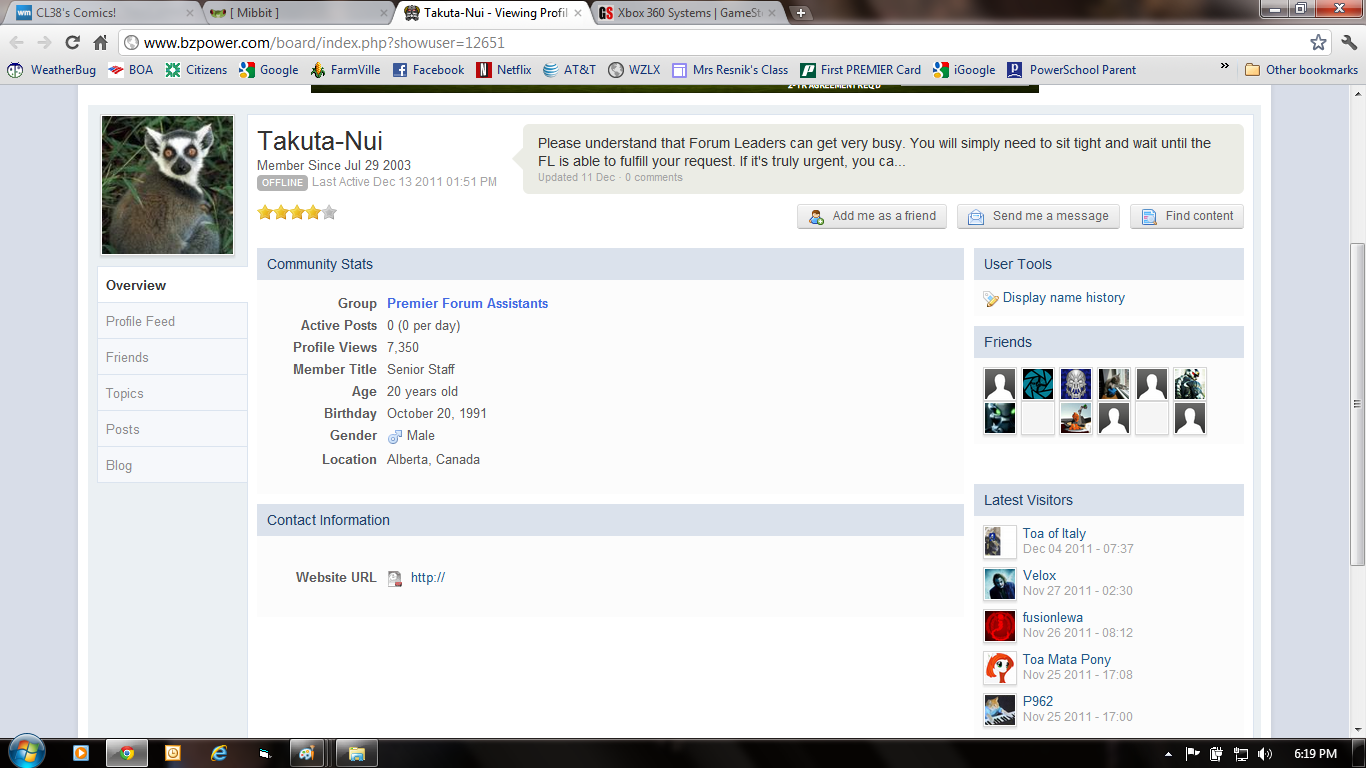The width and height of the screenshot is (1366, 768).
Task: Open the Friends tab in the profile sidebar
Action: (172, 357)
